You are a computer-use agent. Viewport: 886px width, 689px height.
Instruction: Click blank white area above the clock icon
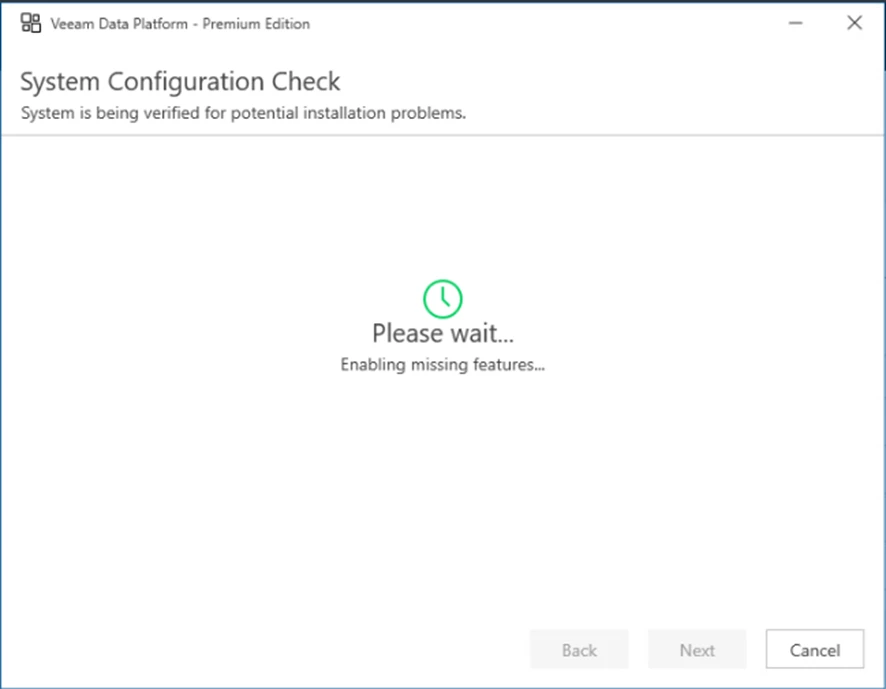point(443,210)
